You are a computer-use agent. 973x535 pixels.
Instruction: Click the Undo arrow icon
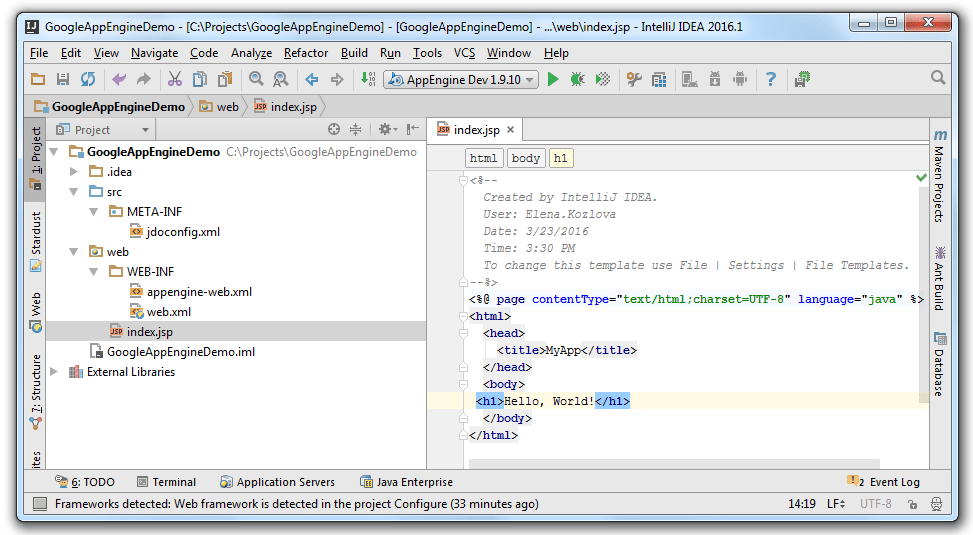pos(120,79)
